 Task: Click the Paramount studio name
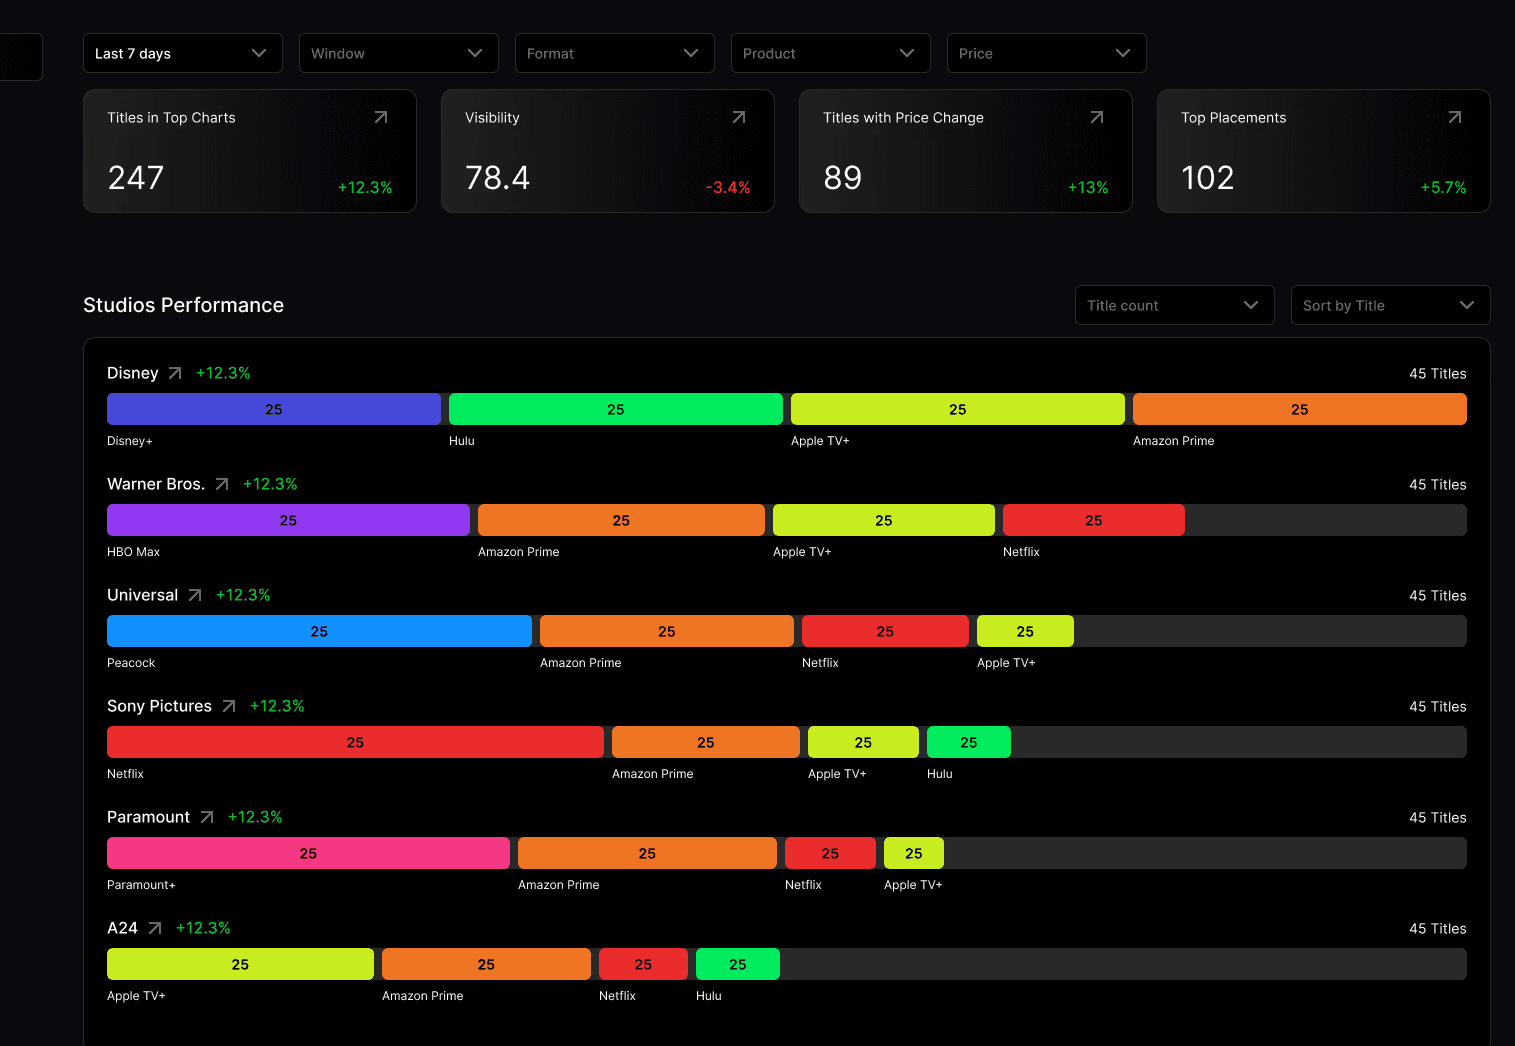point(148,817)
